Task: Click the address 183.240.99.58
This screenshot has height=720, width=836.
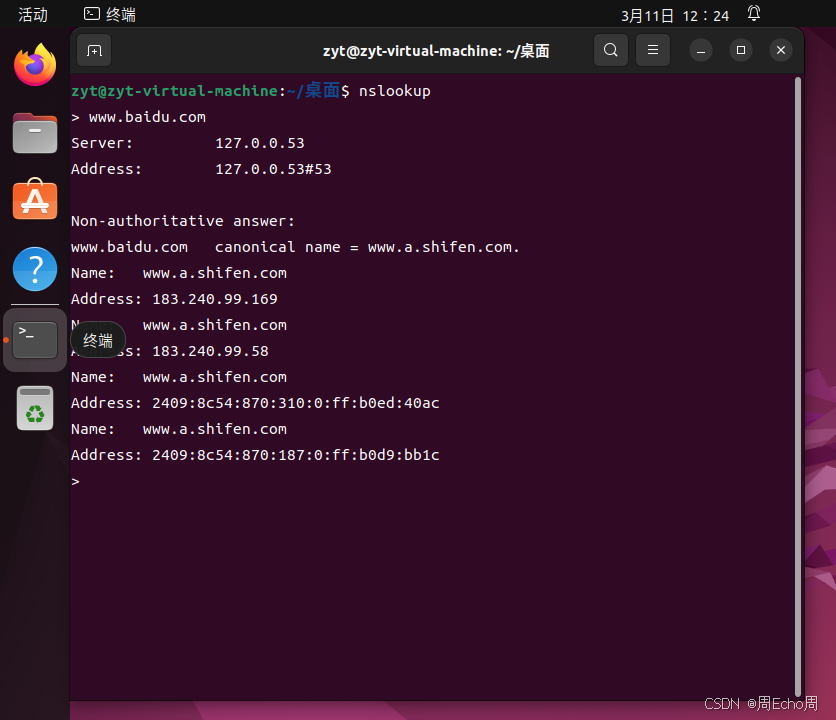Action: coord(211,351)
